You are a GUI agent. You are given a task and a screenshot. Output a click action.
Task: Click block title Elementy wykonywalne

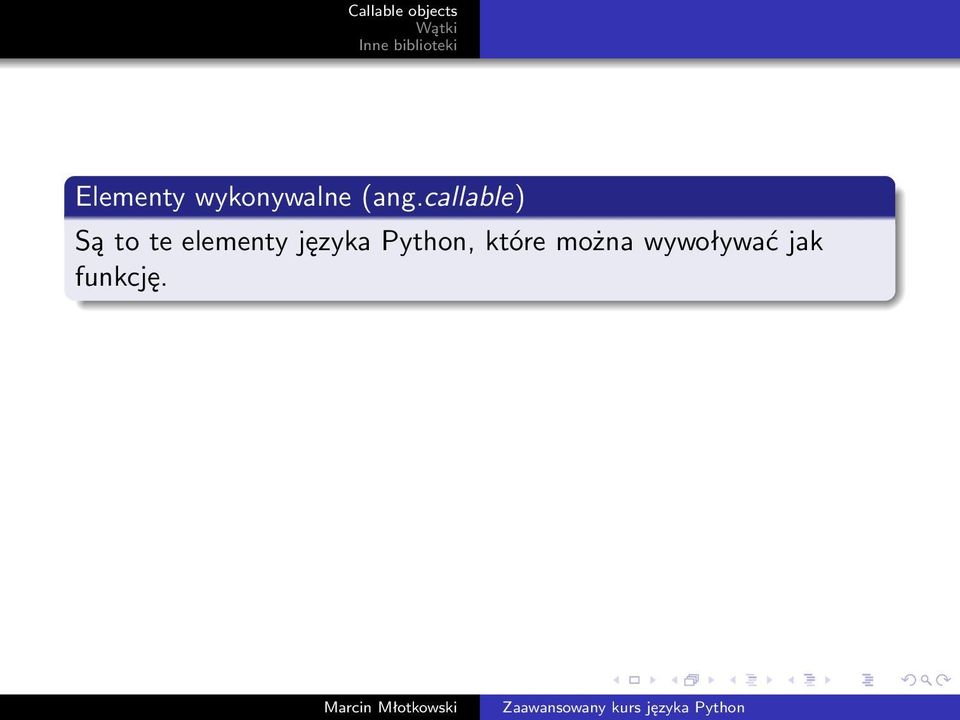pos(300,197)
